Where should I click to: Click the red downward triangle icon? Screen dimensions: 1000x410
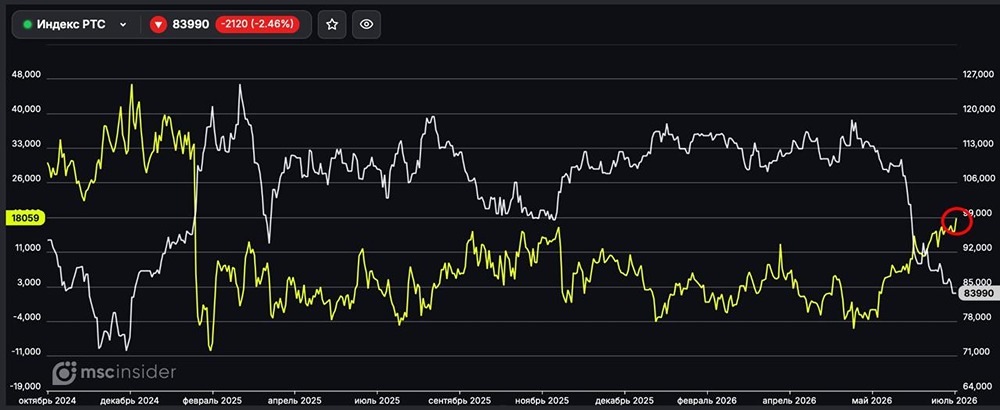[x=158, y=25]
